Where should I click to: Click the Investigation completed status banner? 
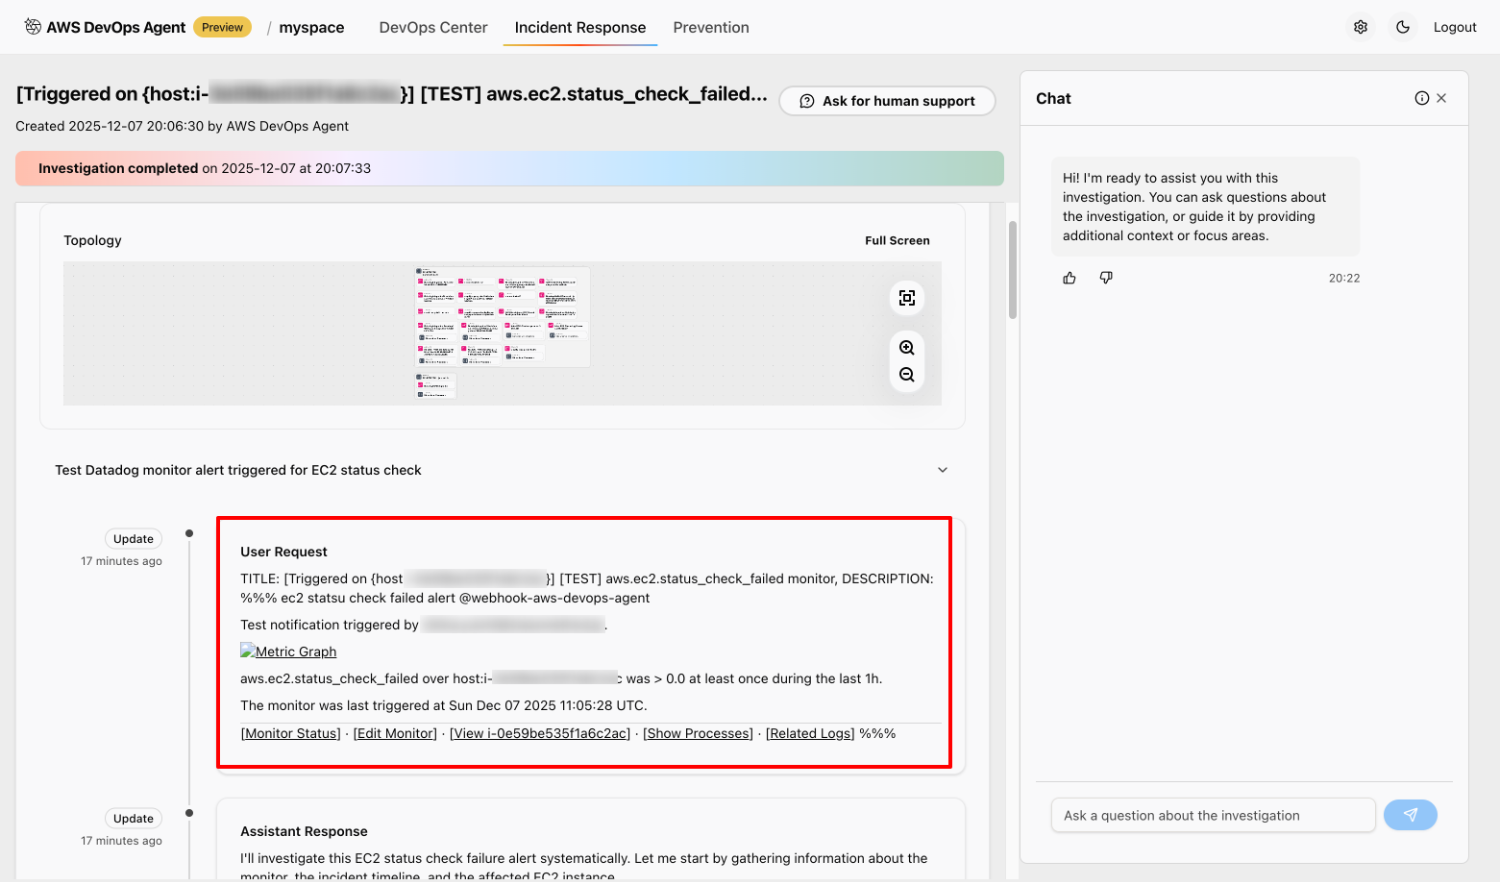pos(509,168)
